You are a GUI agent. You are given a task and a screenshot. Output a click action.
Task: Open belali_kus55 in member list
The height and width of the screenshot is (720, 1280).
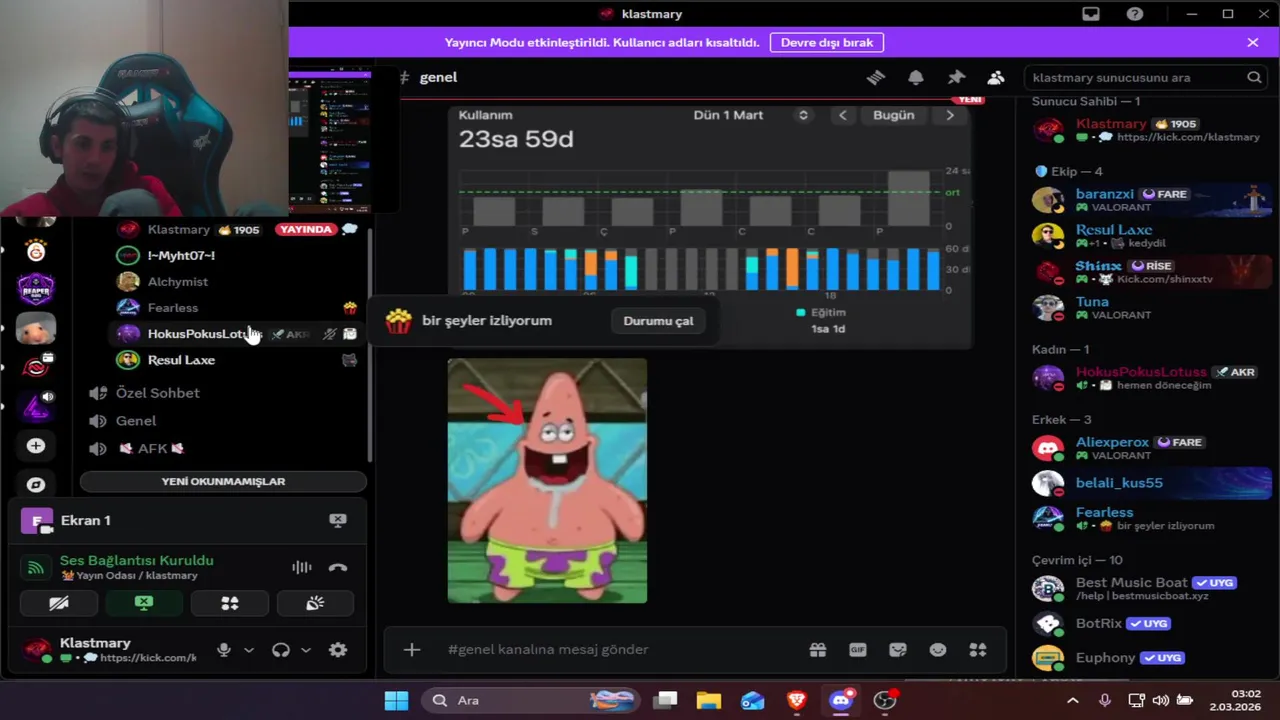pos(1148,483)
